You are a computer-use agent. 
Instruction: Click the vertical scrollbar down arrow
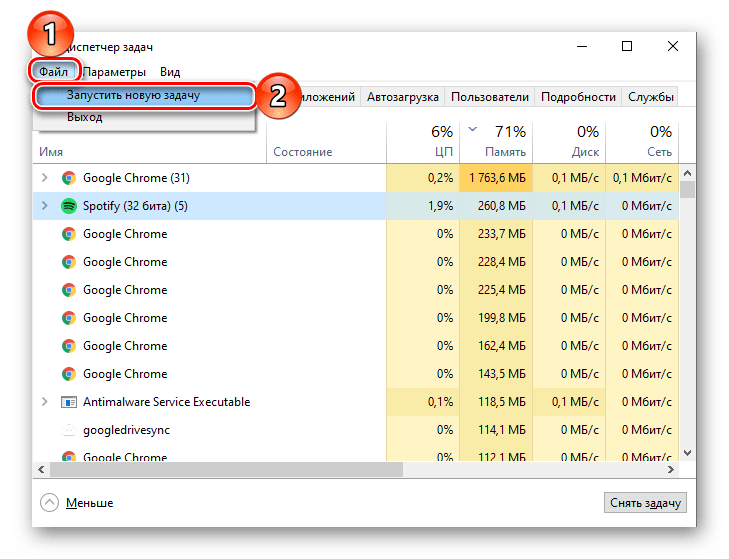point(688,453)
